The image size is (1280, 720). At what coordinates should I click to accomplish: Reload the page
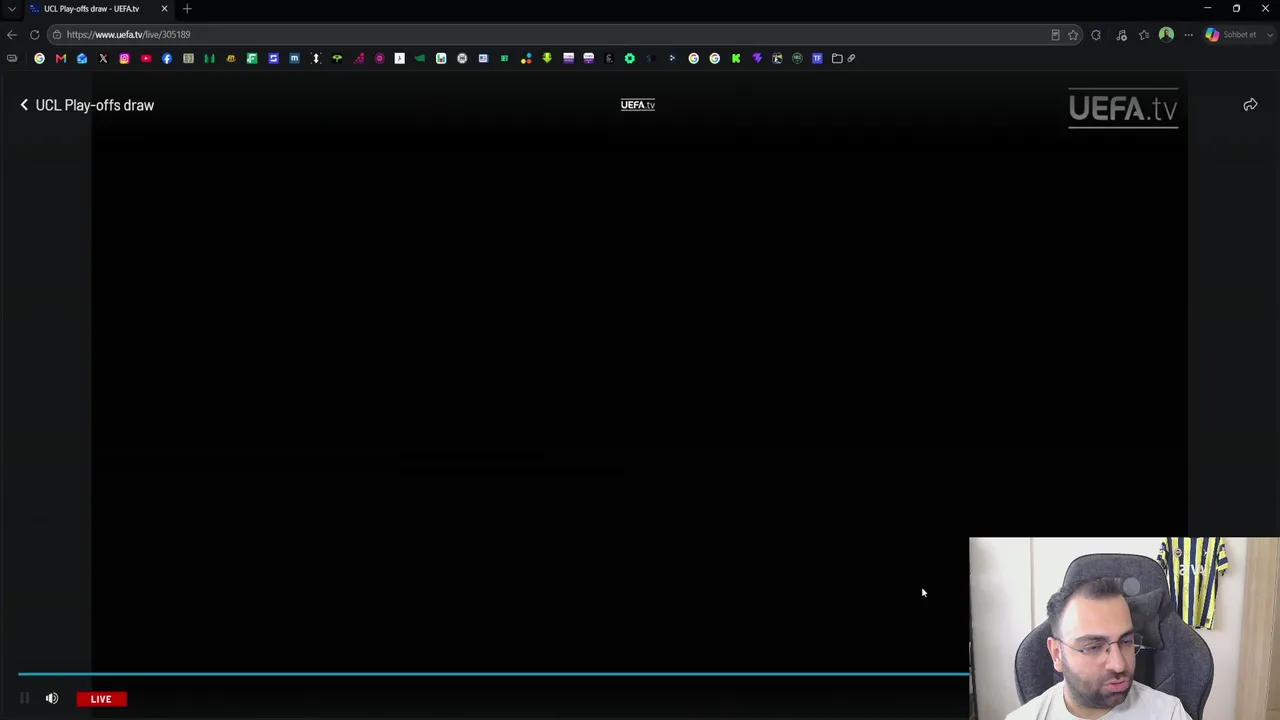(34, 34)
